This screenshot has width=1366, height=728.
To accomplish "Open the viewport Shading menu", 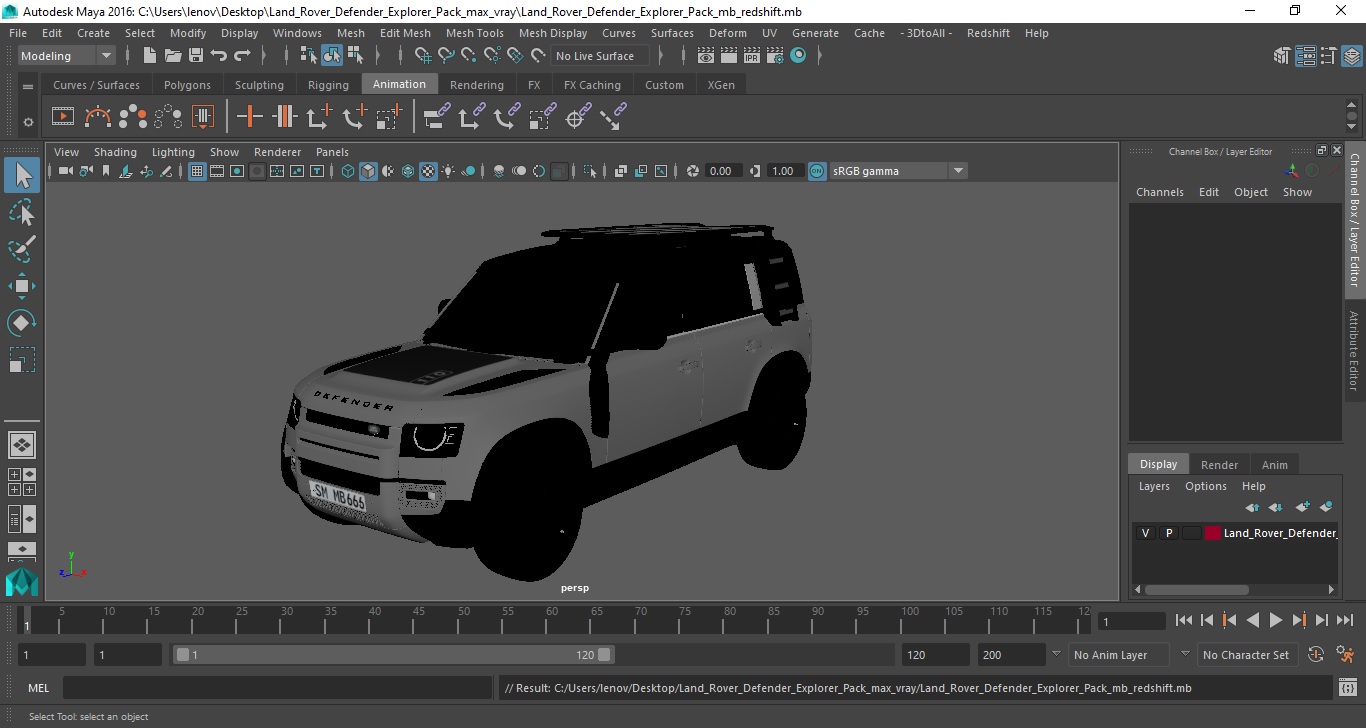I will (115, 152).
